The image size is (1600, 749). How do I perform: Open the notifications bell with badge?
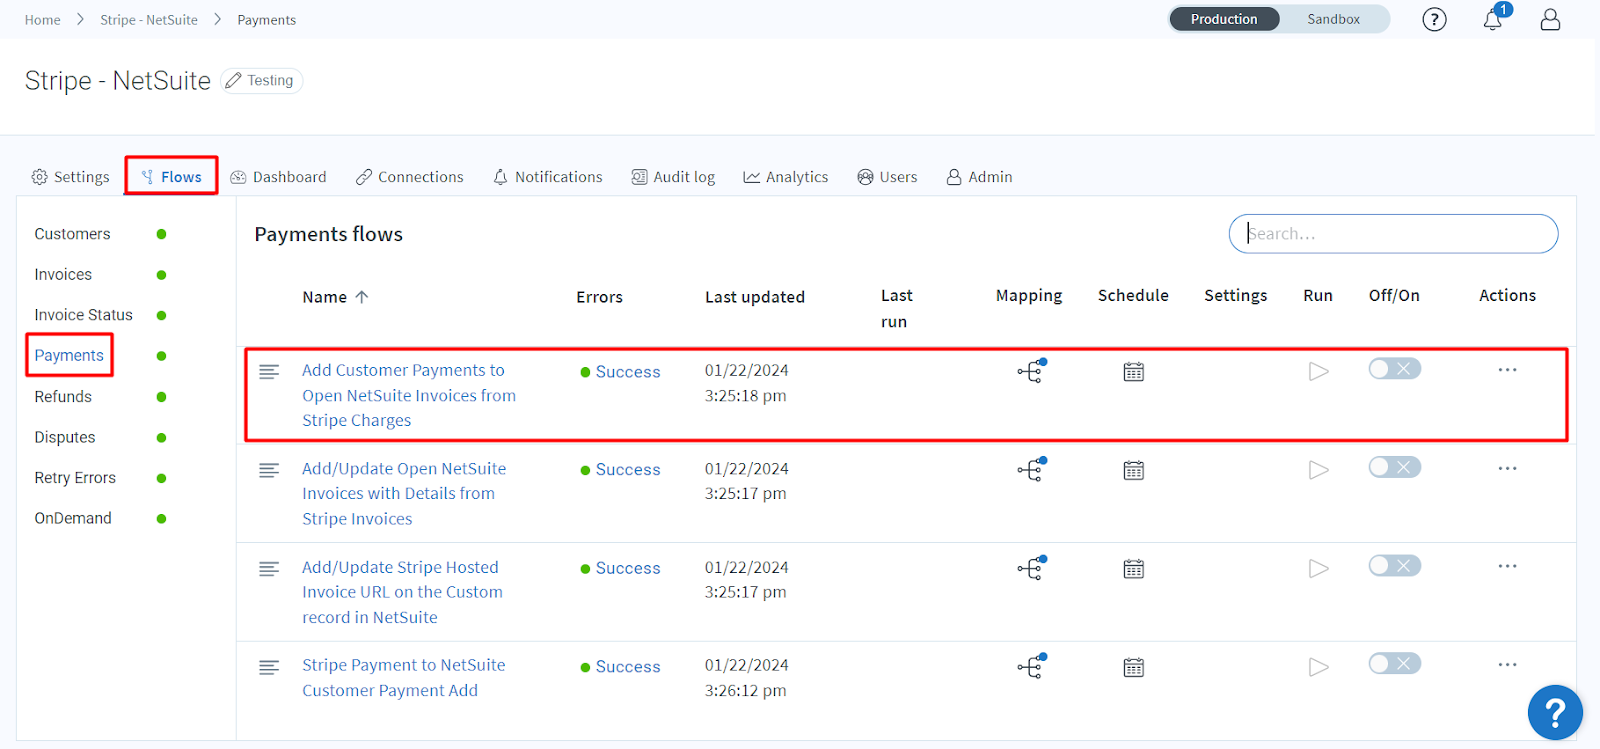[x=1494, y=18]
